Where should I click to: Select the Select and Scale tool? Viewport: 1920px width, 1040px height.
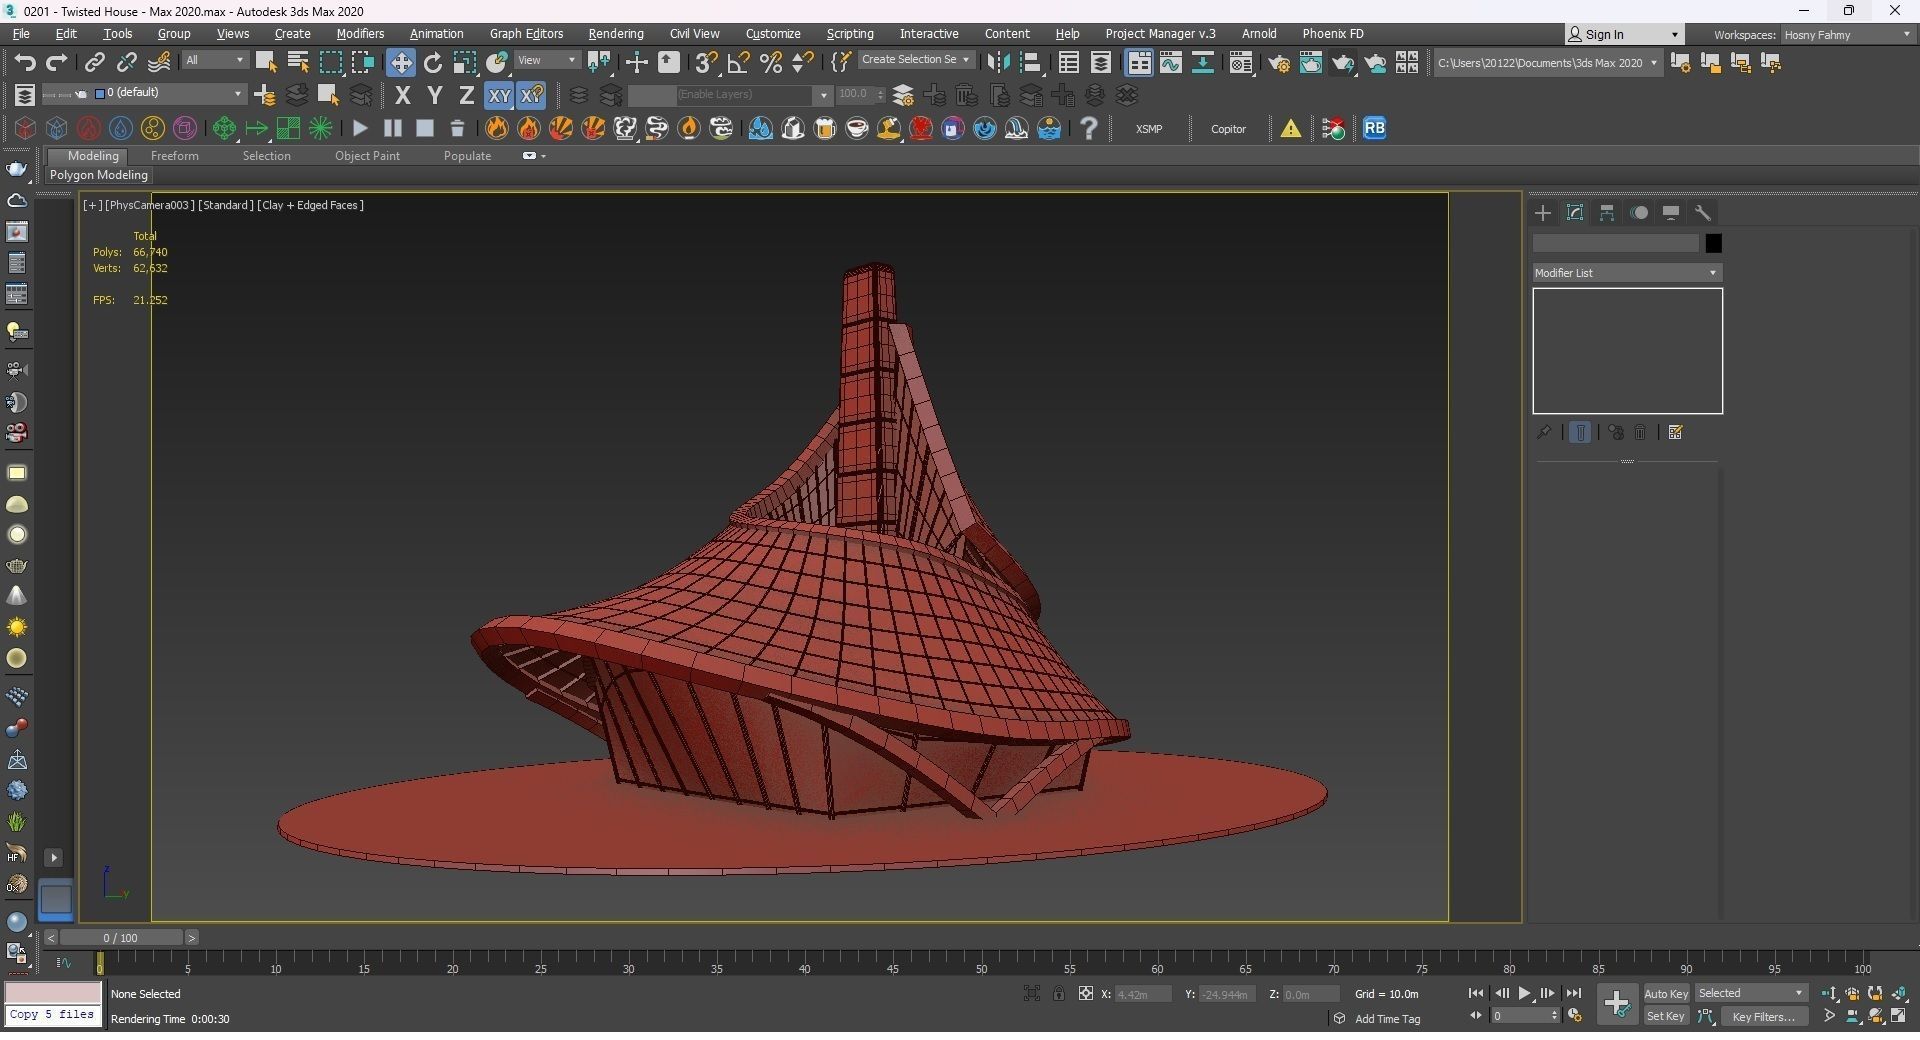(x=465, y=62)
